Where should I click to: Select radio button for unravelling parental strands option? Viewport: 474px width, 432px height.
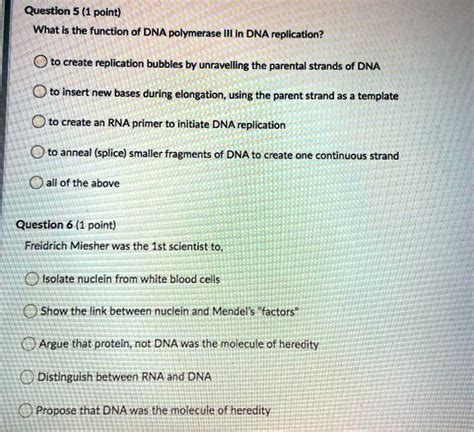(40, 62)
